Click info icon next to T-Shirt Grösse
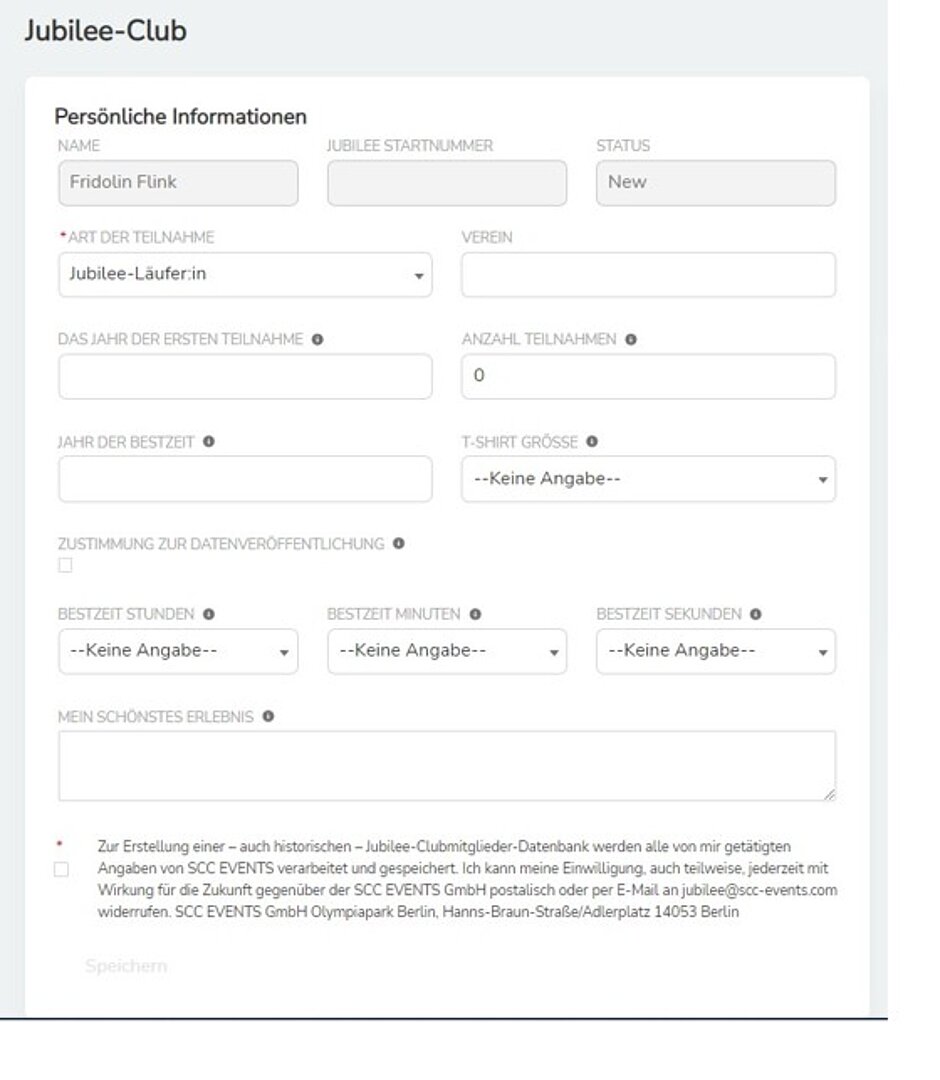Viewport: 940px width, 1080px height. [592, 441]
